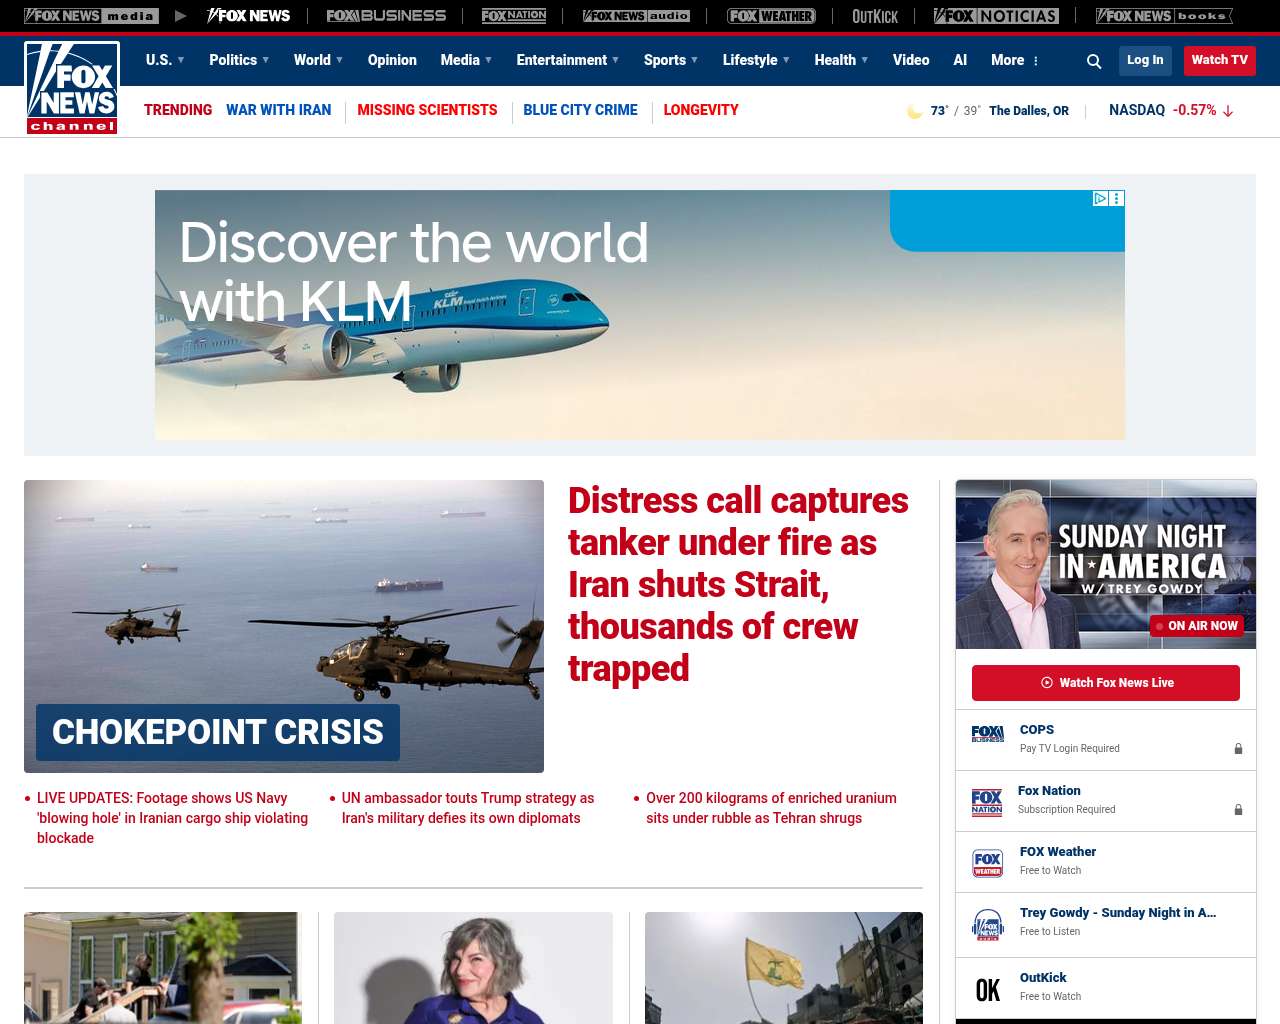Click Watch Fox News Live button
1280x1024 pixels.
click(x=1106, y=683)
